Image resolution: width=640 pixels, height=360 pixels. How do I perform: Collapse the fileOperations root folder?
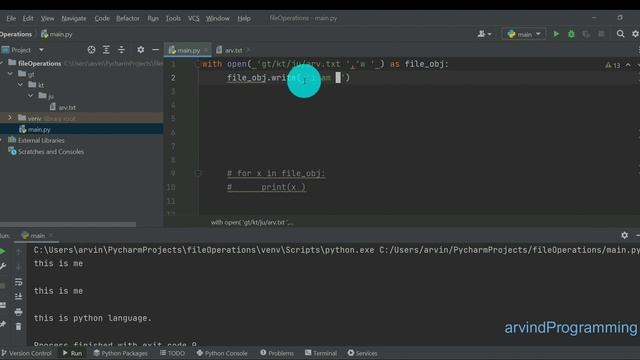pyautogui.click(x=2, y=63)
